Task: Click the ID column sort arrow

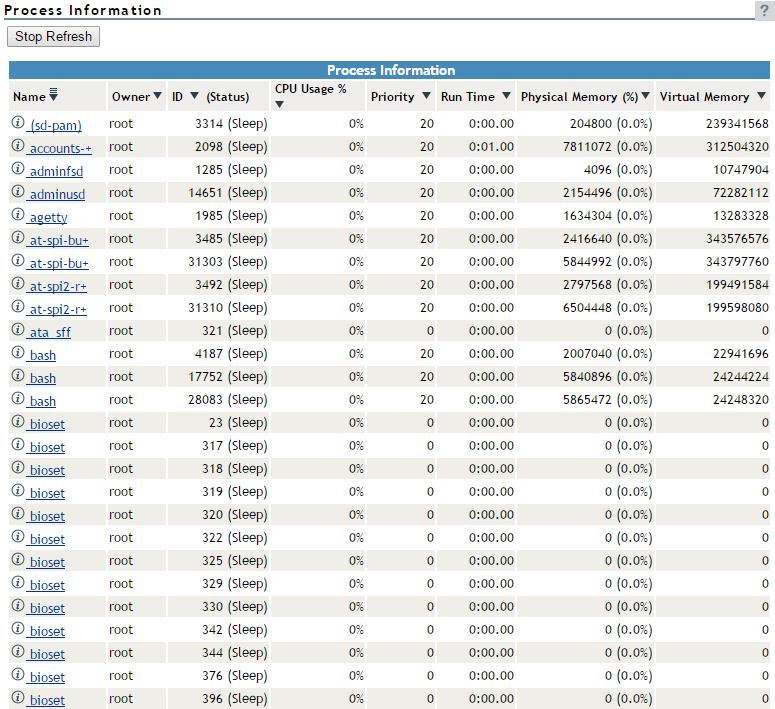Action: tap(194, 97)
